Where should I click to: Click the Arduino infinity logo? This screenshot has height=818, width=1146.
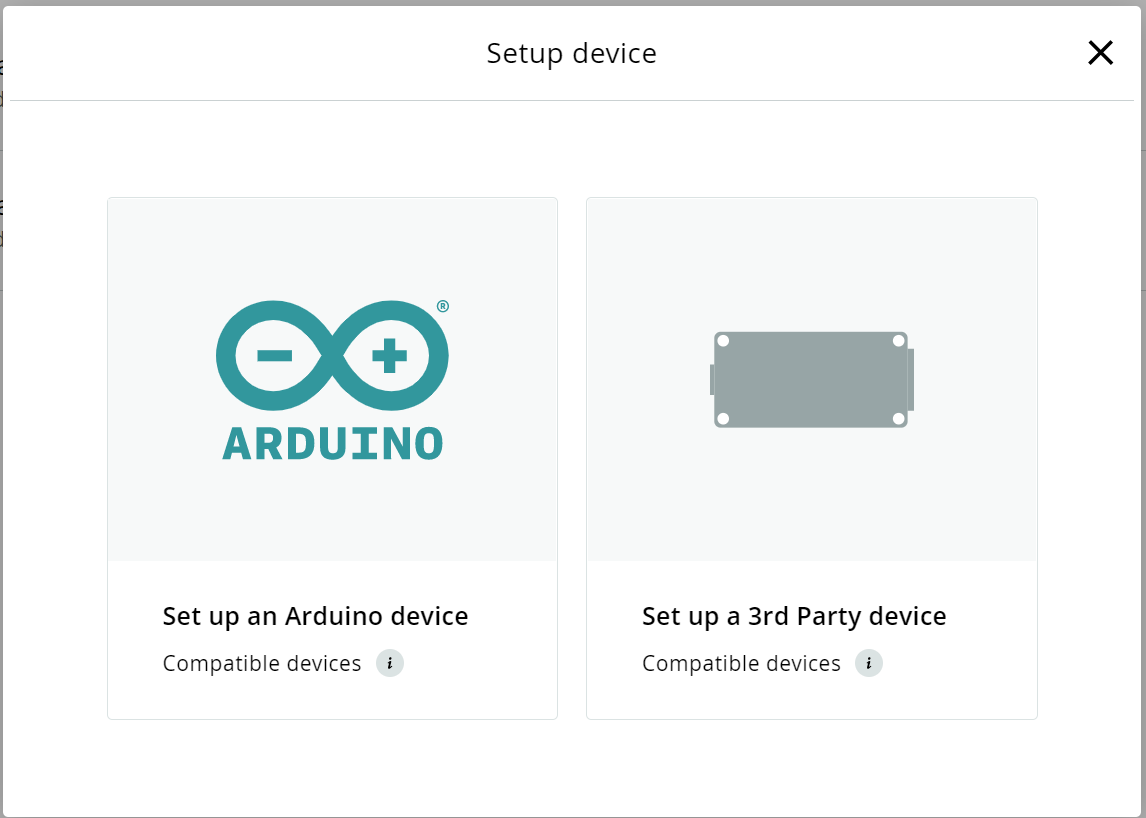point(333,356)
